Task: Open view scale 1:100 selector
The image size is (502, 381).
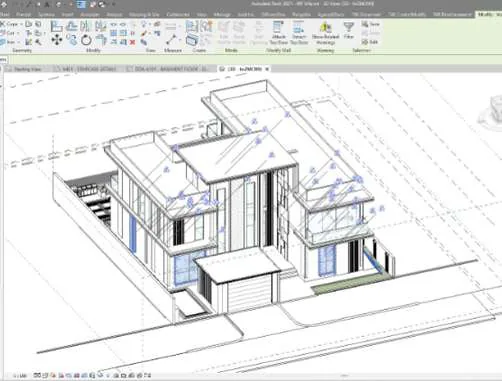Action: [20, 376]
